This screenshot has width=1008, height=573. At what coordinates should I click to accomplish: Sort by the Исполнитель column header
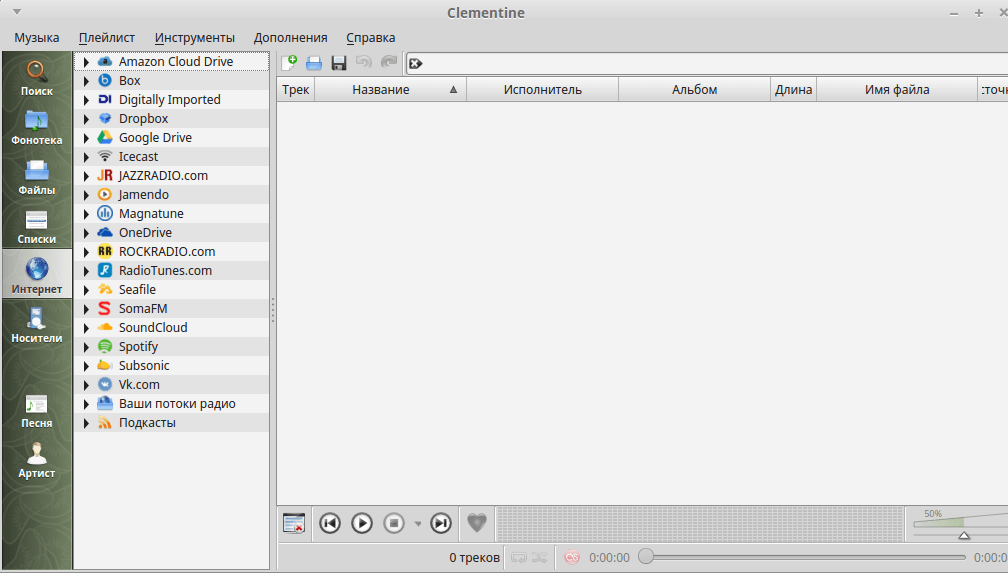click(543, 89)
